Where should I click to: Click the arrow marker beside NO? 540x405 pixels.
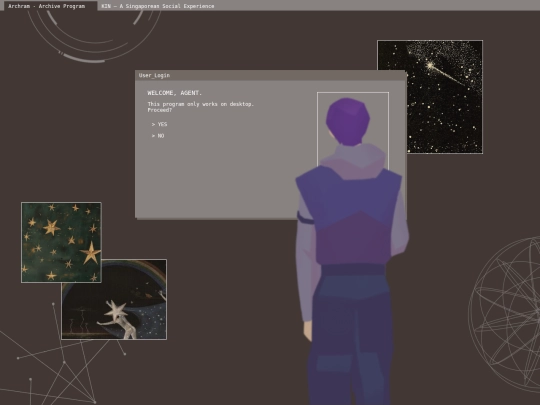(x=153, y=136)
